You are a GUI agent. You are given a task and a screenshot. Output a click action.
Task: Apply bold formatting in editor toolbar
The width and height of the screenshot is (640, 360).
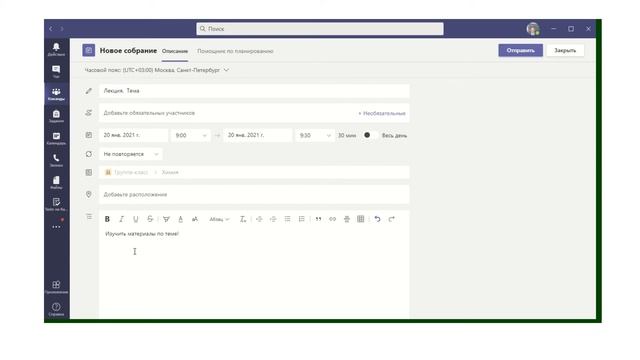(x=107, y=219)
